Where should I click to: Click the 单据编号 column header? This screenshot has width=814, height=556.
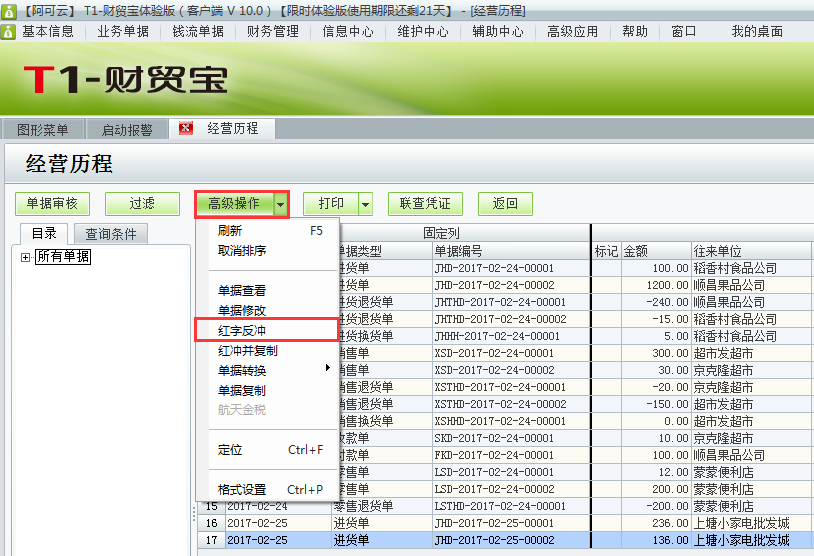511,251
